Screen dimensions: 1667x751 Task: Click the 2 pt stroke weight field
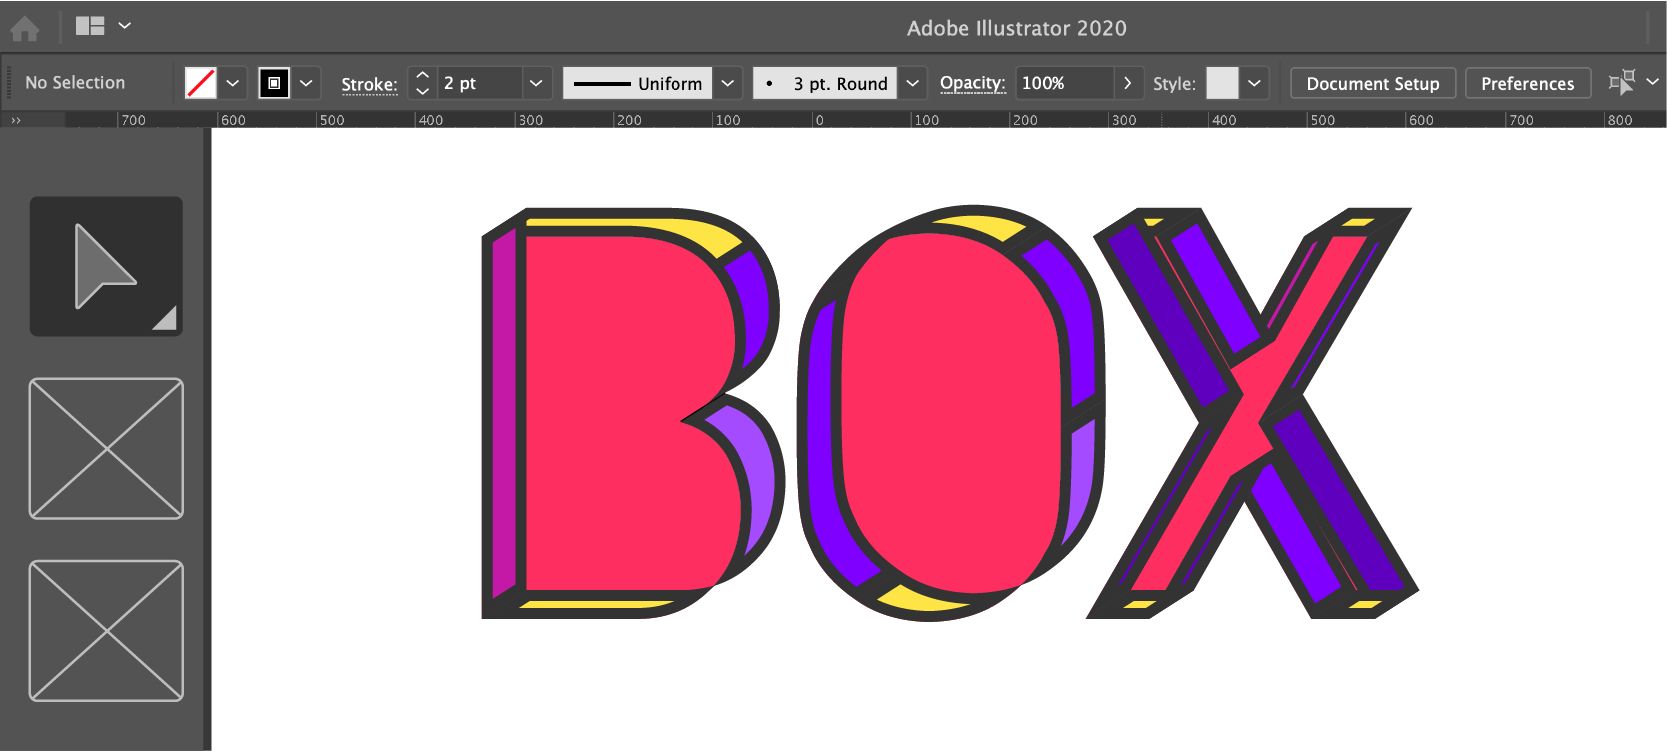tap(479, 83)
